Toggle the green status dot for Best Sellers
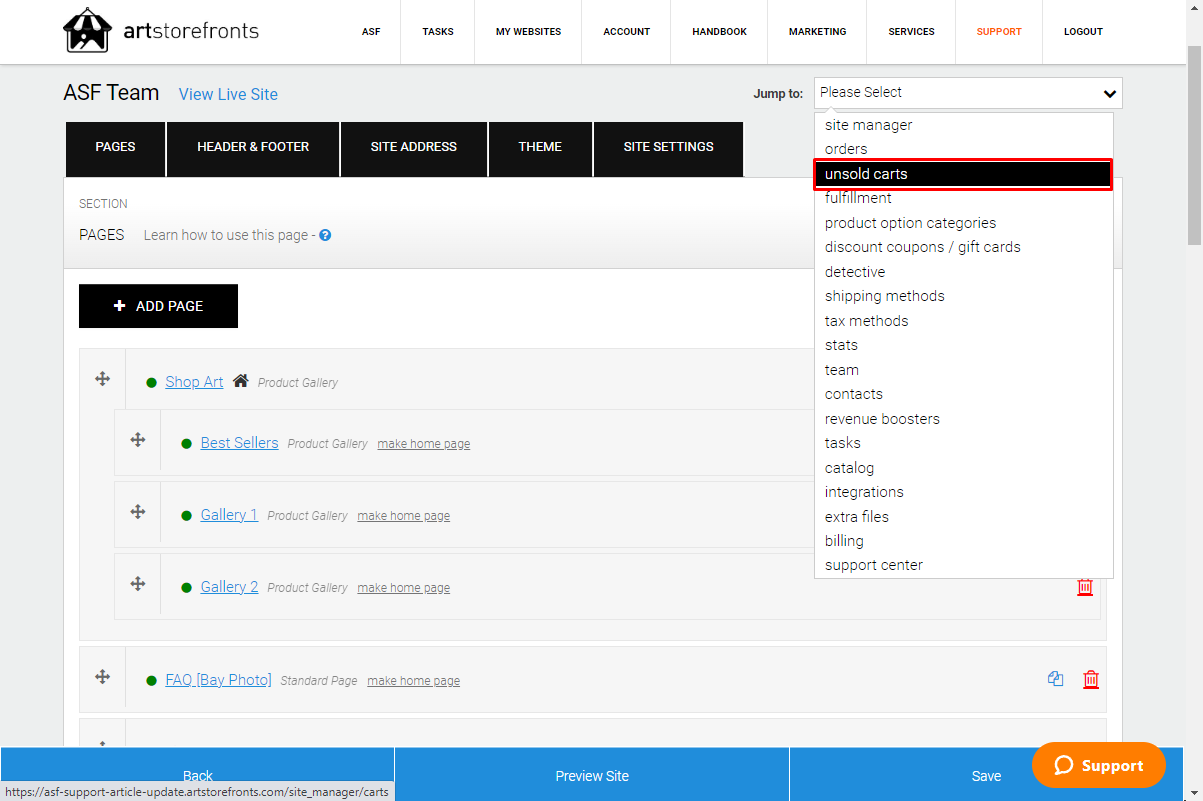This screenshot has height=801, width=1203. click(x=187, y=444)
